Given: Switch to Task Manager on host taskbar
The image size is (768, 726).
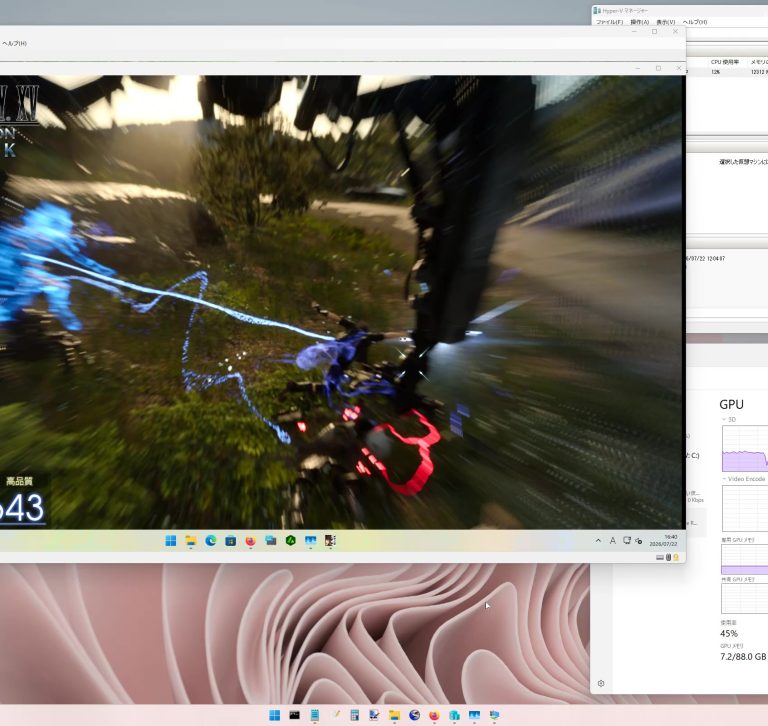Looking at the screenshot, I should 474,715.
